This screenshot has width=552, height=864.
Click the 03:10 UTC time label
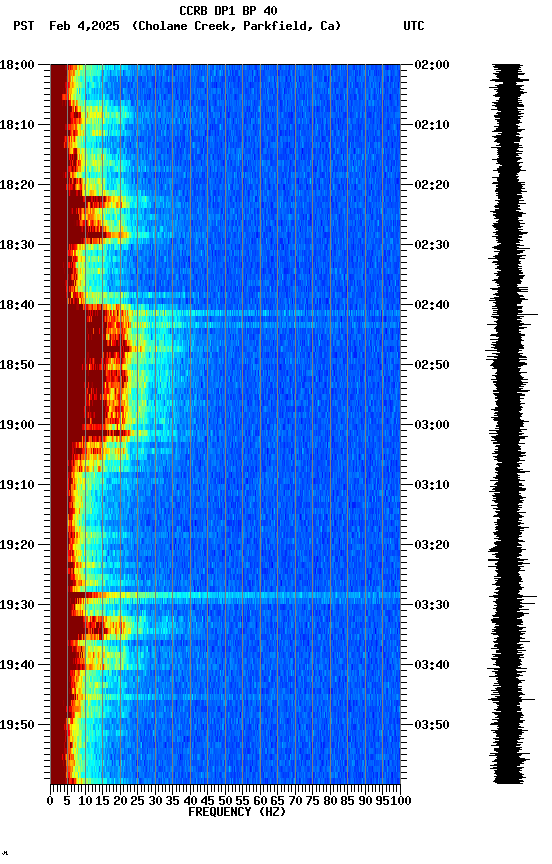click(432, 485)
